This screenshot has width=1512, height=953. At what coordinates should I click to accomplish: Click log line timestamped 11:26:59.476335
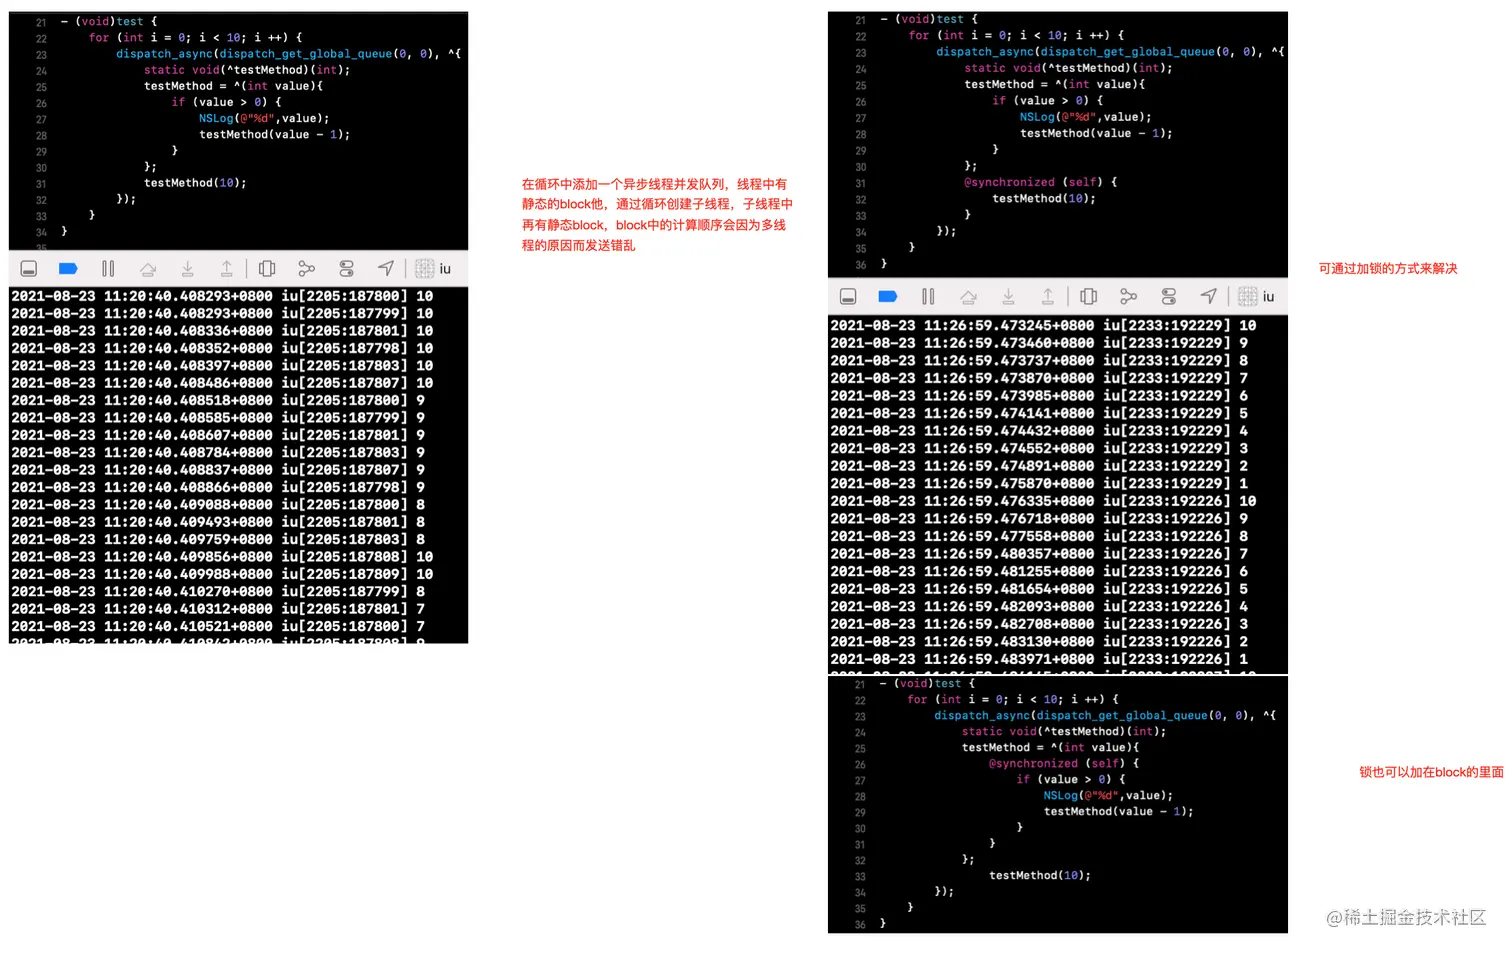[x=1043, y=502]
